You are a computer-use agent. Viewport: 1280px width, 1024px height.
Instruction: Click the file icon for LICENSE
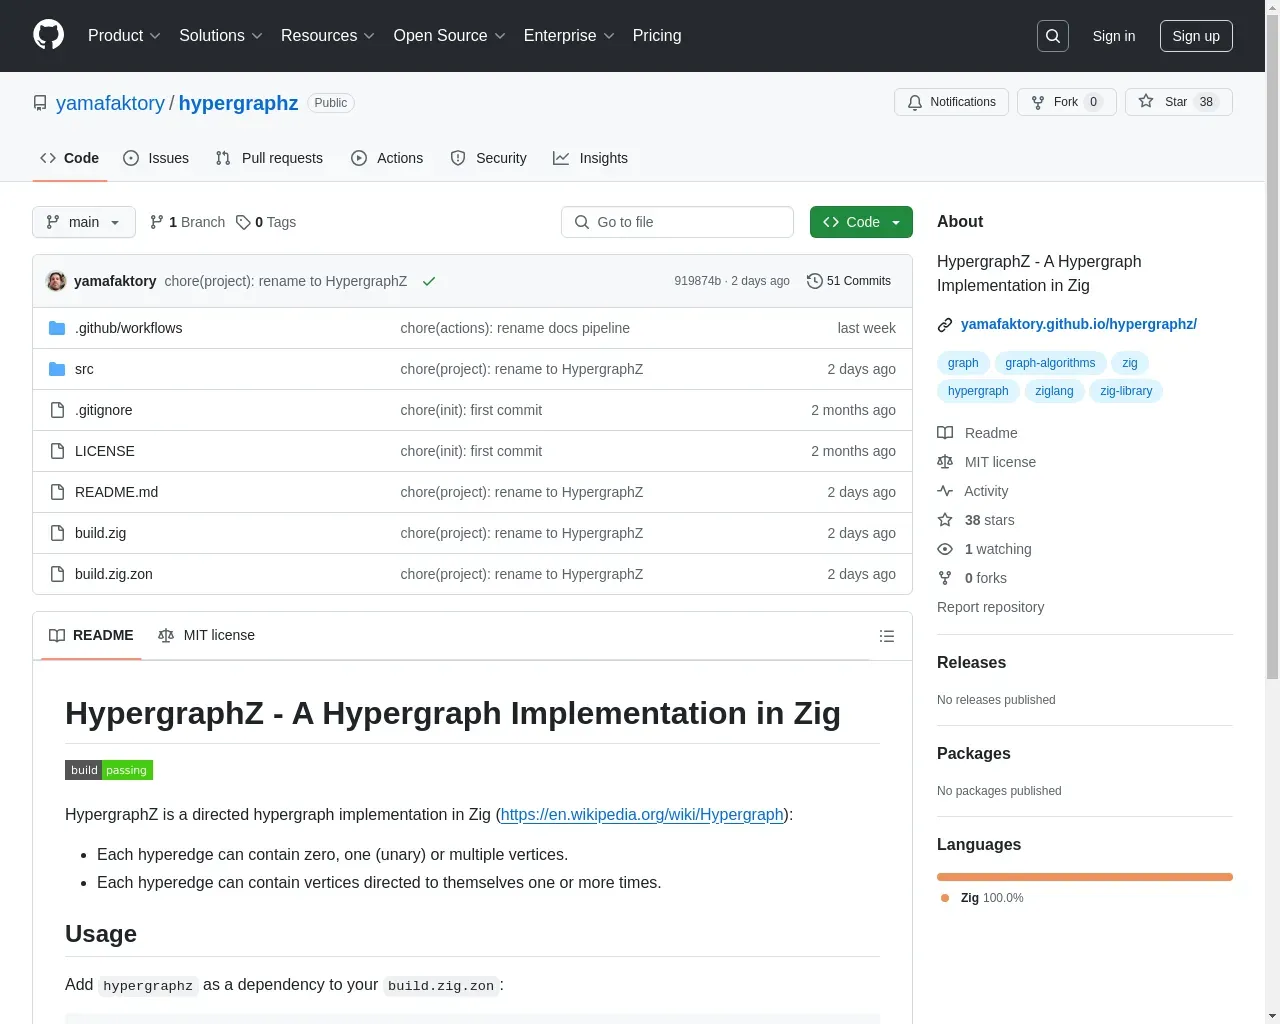pyautogui.click(x=57, y=451)
